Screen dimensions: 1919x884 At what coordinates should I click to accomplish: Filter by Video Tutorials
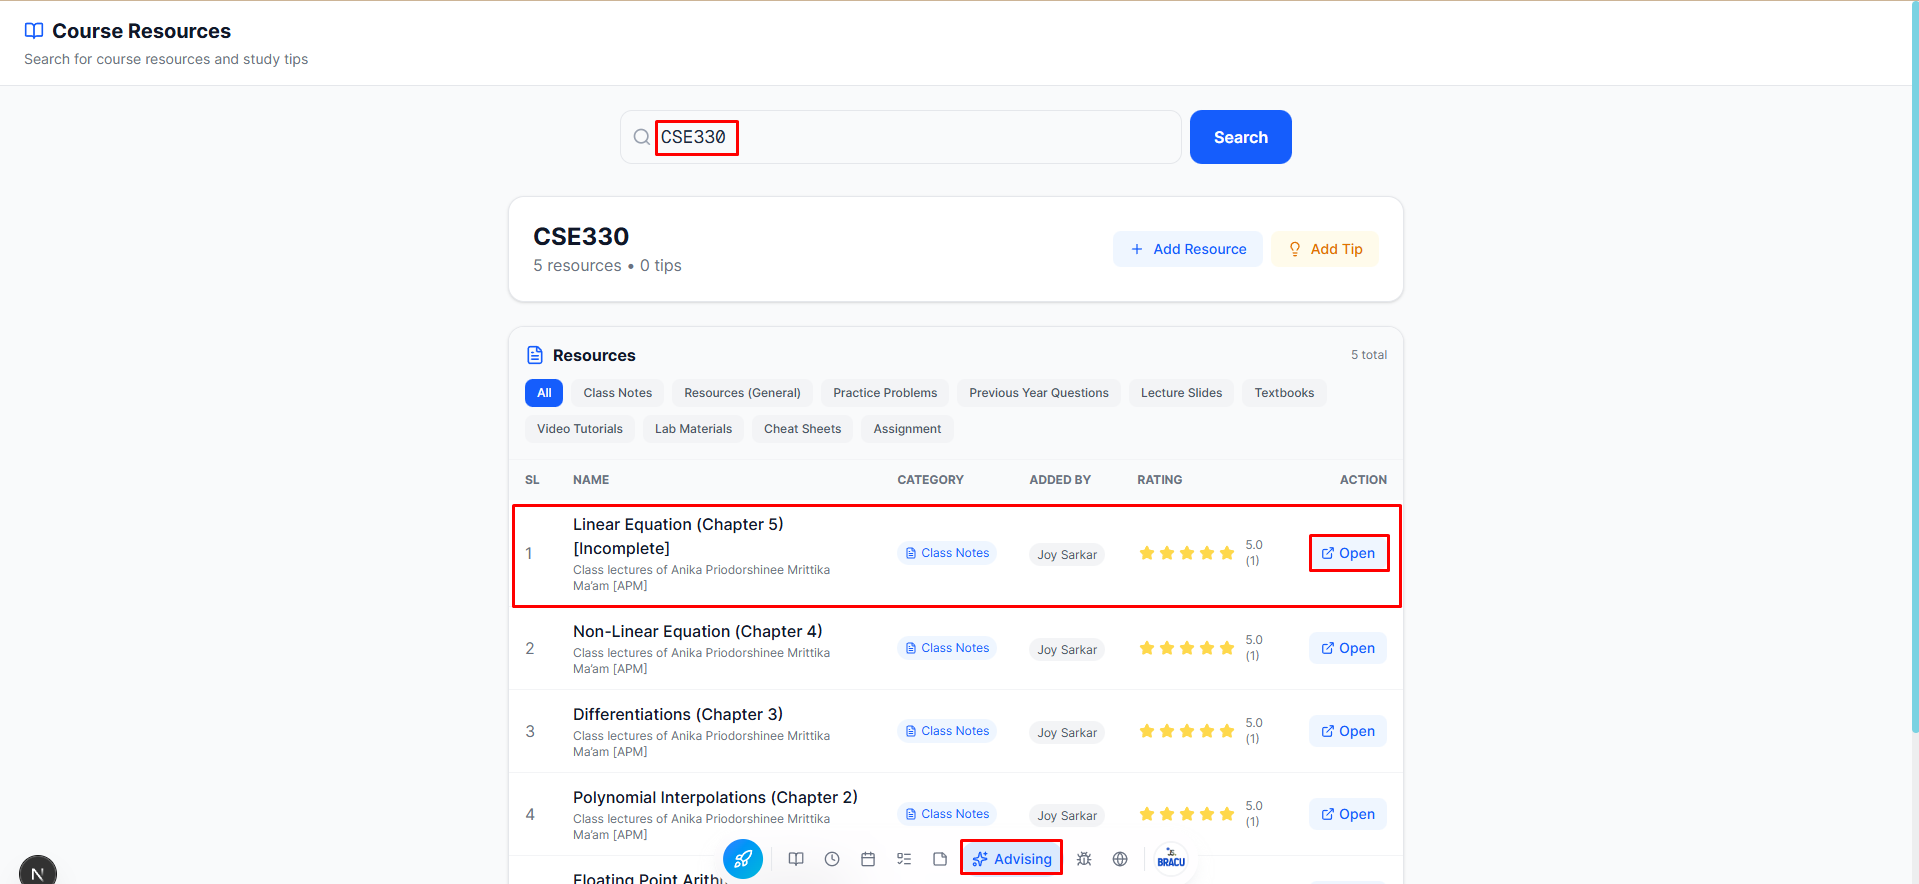(580, 429)
